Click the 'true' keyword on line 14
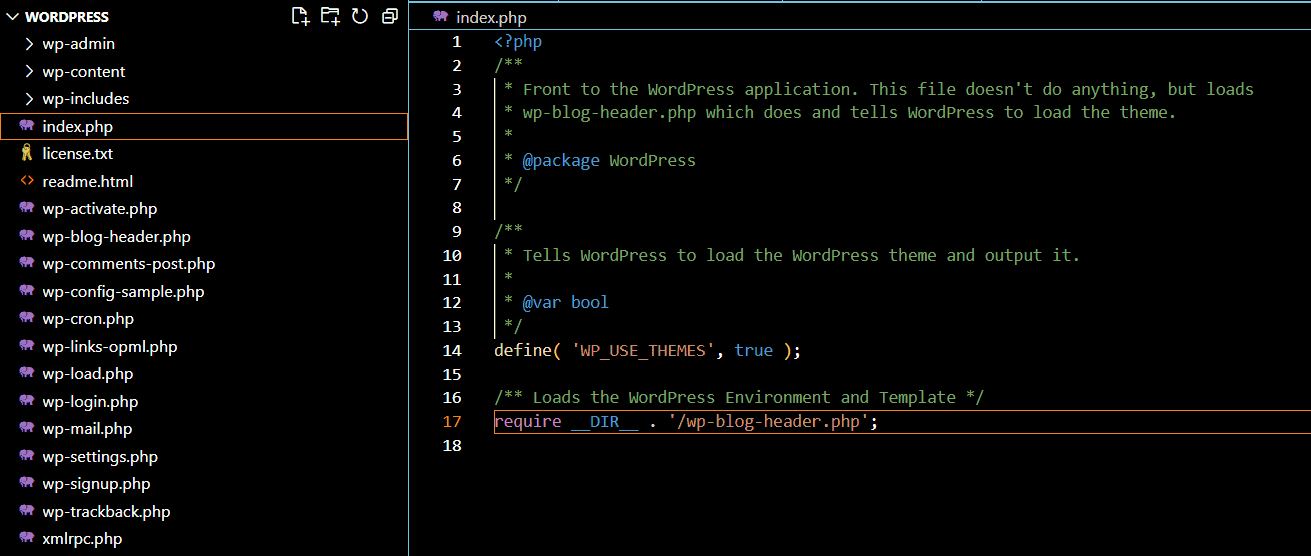This screenshot has height=556, width=1311. 754,350
